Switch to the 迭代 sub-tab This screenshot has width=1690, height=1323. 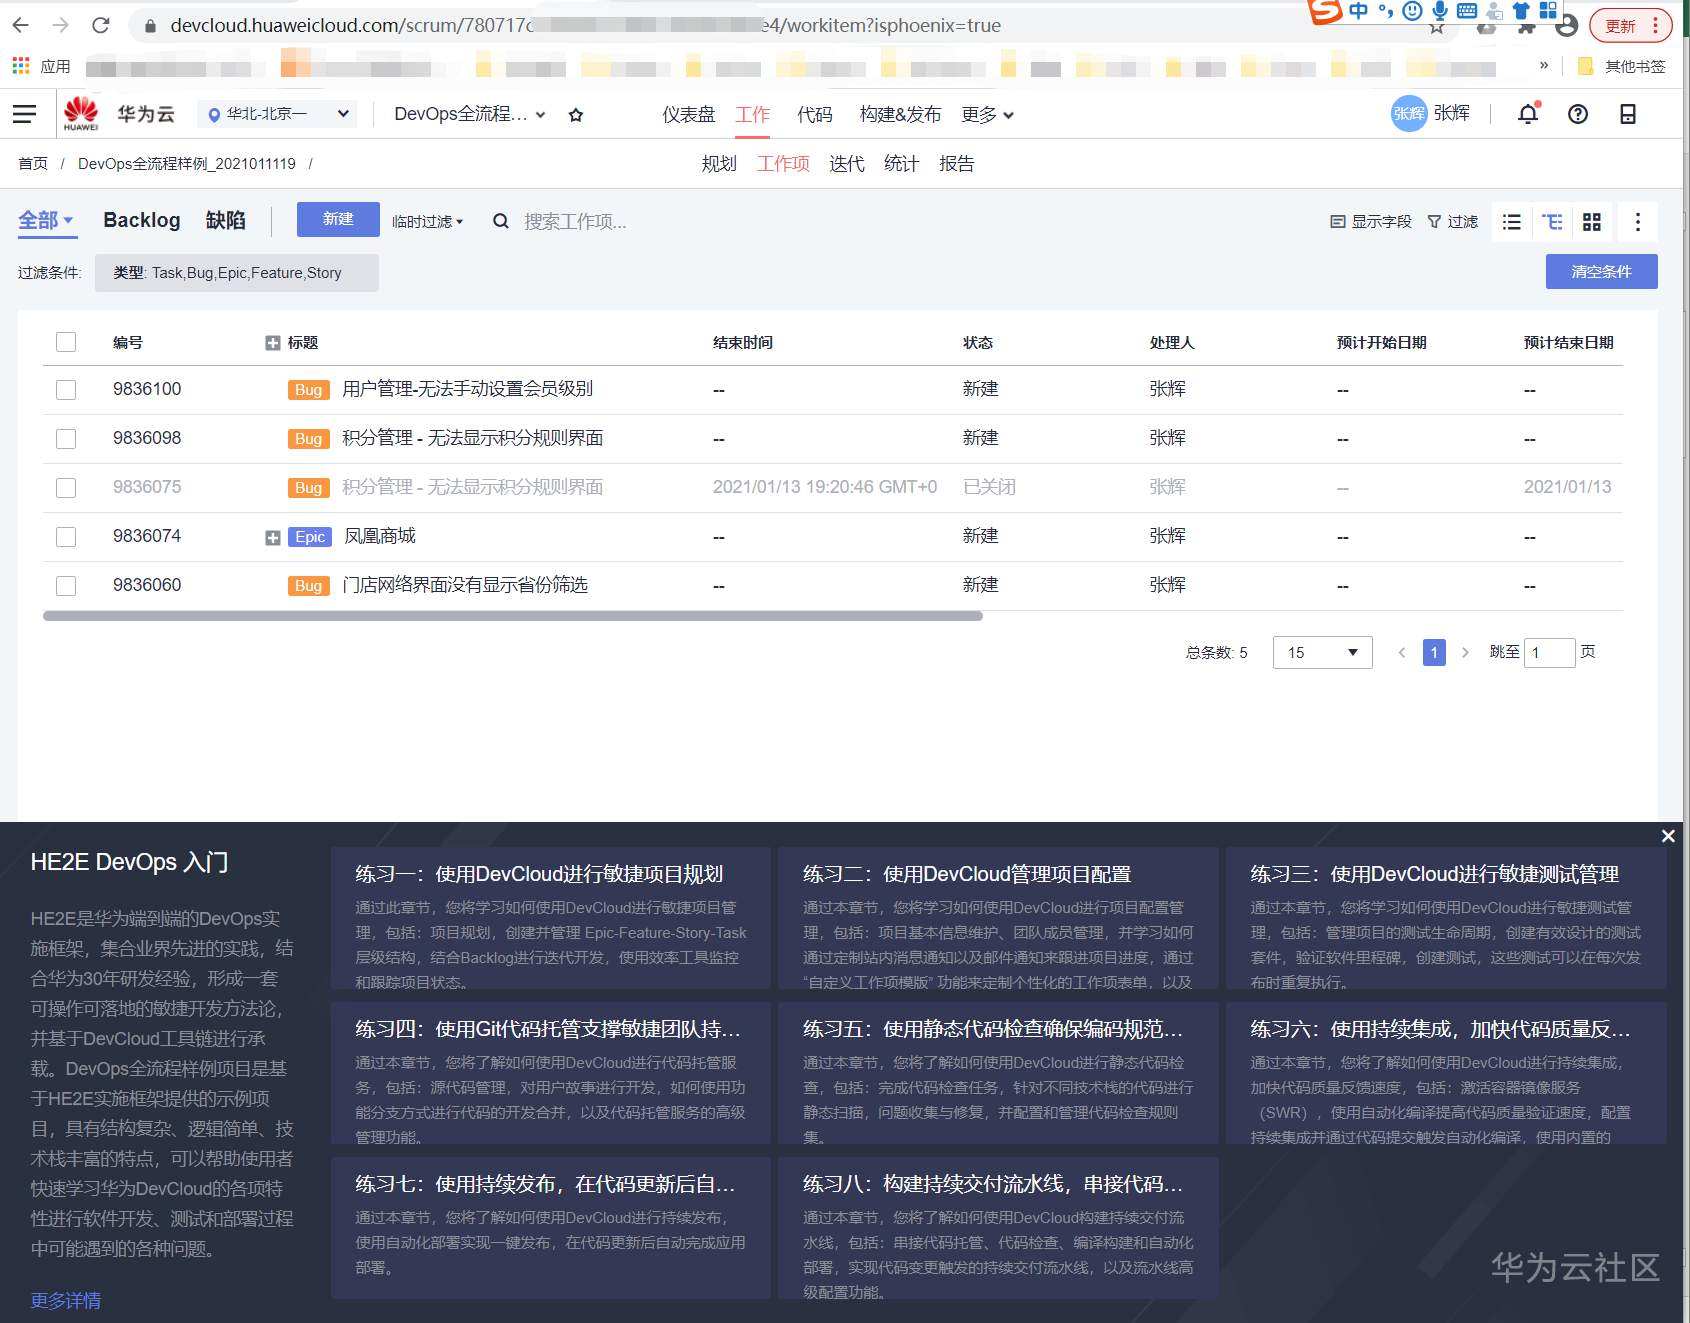[x=847, y=164]
